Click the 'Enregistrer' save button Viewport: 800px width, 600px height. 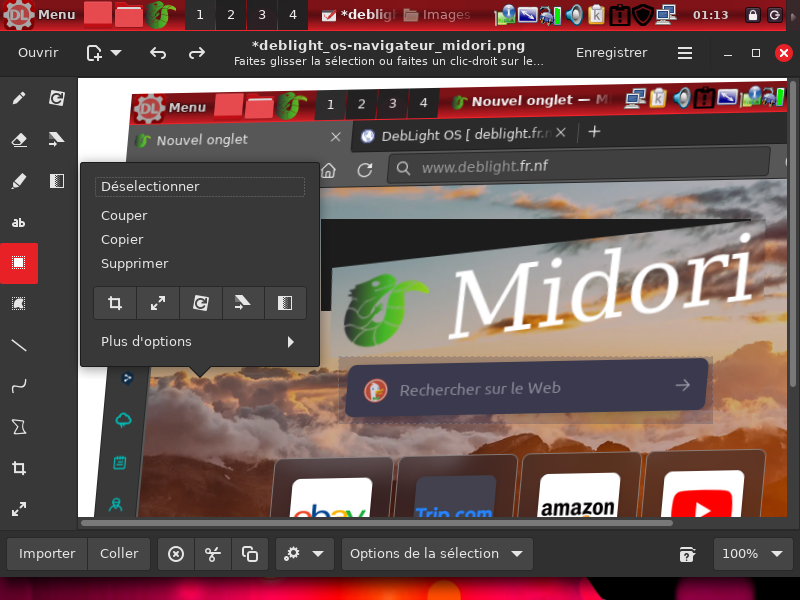point(611,53)
